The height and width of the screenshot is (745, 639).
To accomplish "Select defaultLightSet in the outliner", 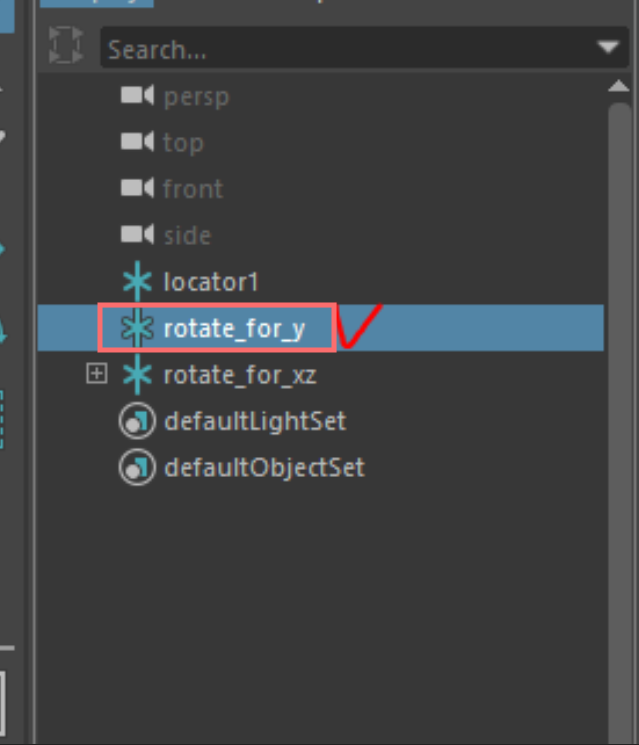I will (x=254, y=421).
